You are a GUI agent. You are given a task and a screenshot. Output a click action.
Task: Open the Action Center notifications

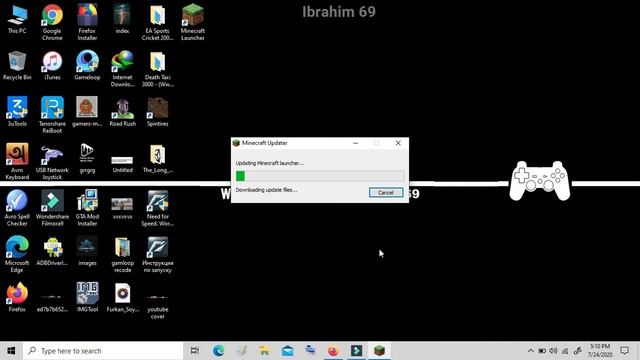[x=624, y=351]
